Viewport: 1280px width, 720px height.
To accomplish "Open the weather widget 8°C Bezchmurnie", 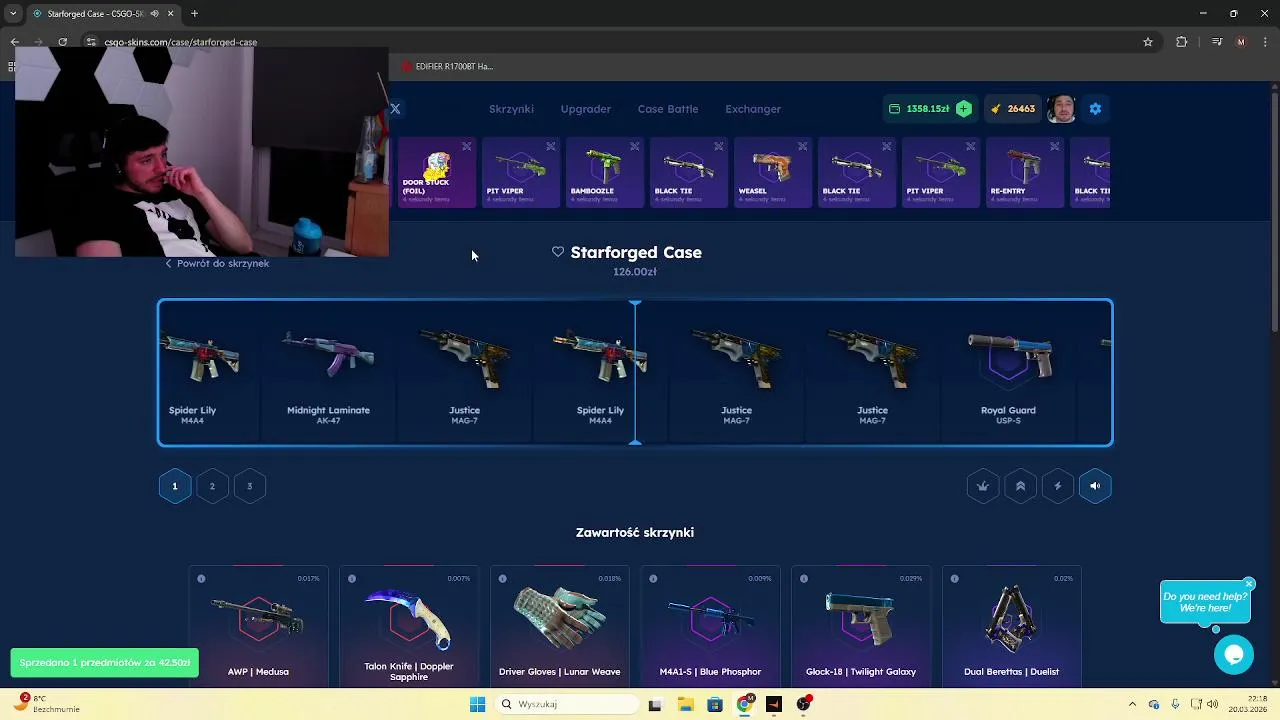I will click(45, 704).
